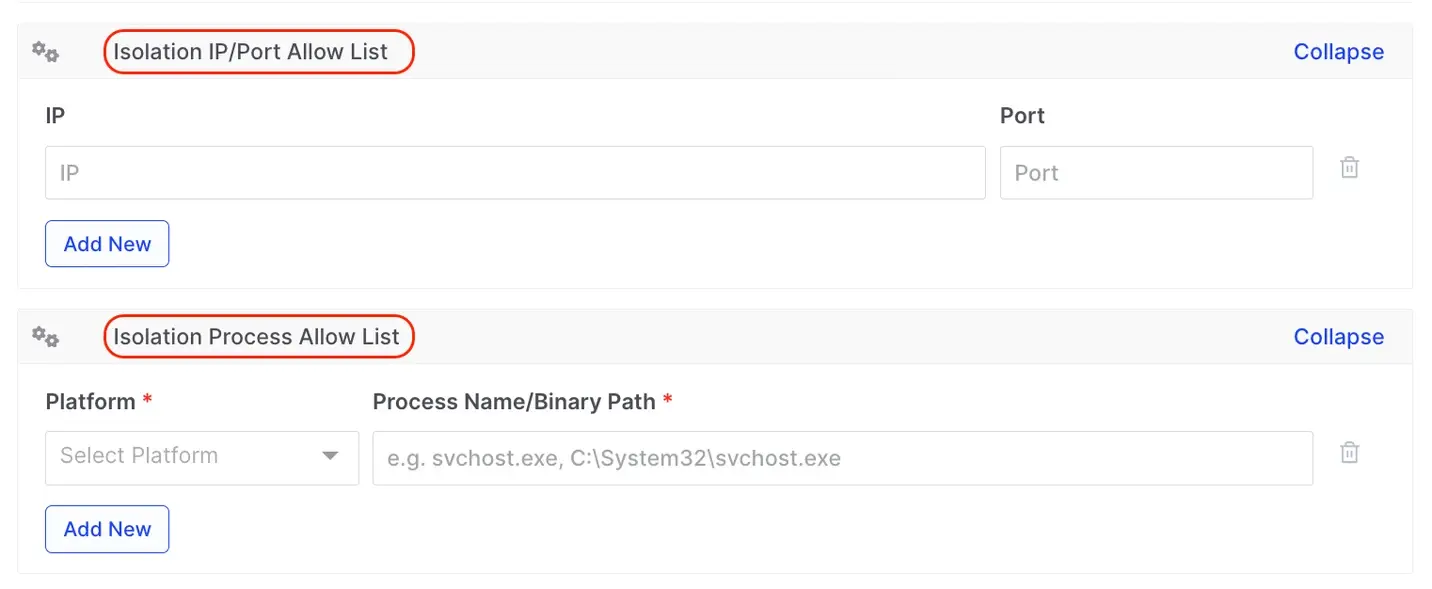Delete the process row using trash icon
This screenshot has height=589, width=1432.
click(x=1349, y=453)
